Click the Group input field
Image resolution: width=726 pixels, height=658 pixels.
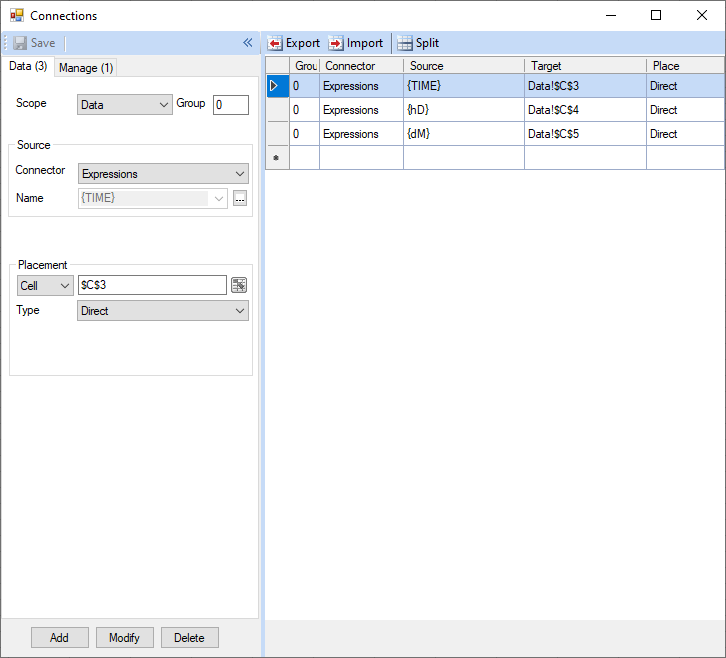231,105
